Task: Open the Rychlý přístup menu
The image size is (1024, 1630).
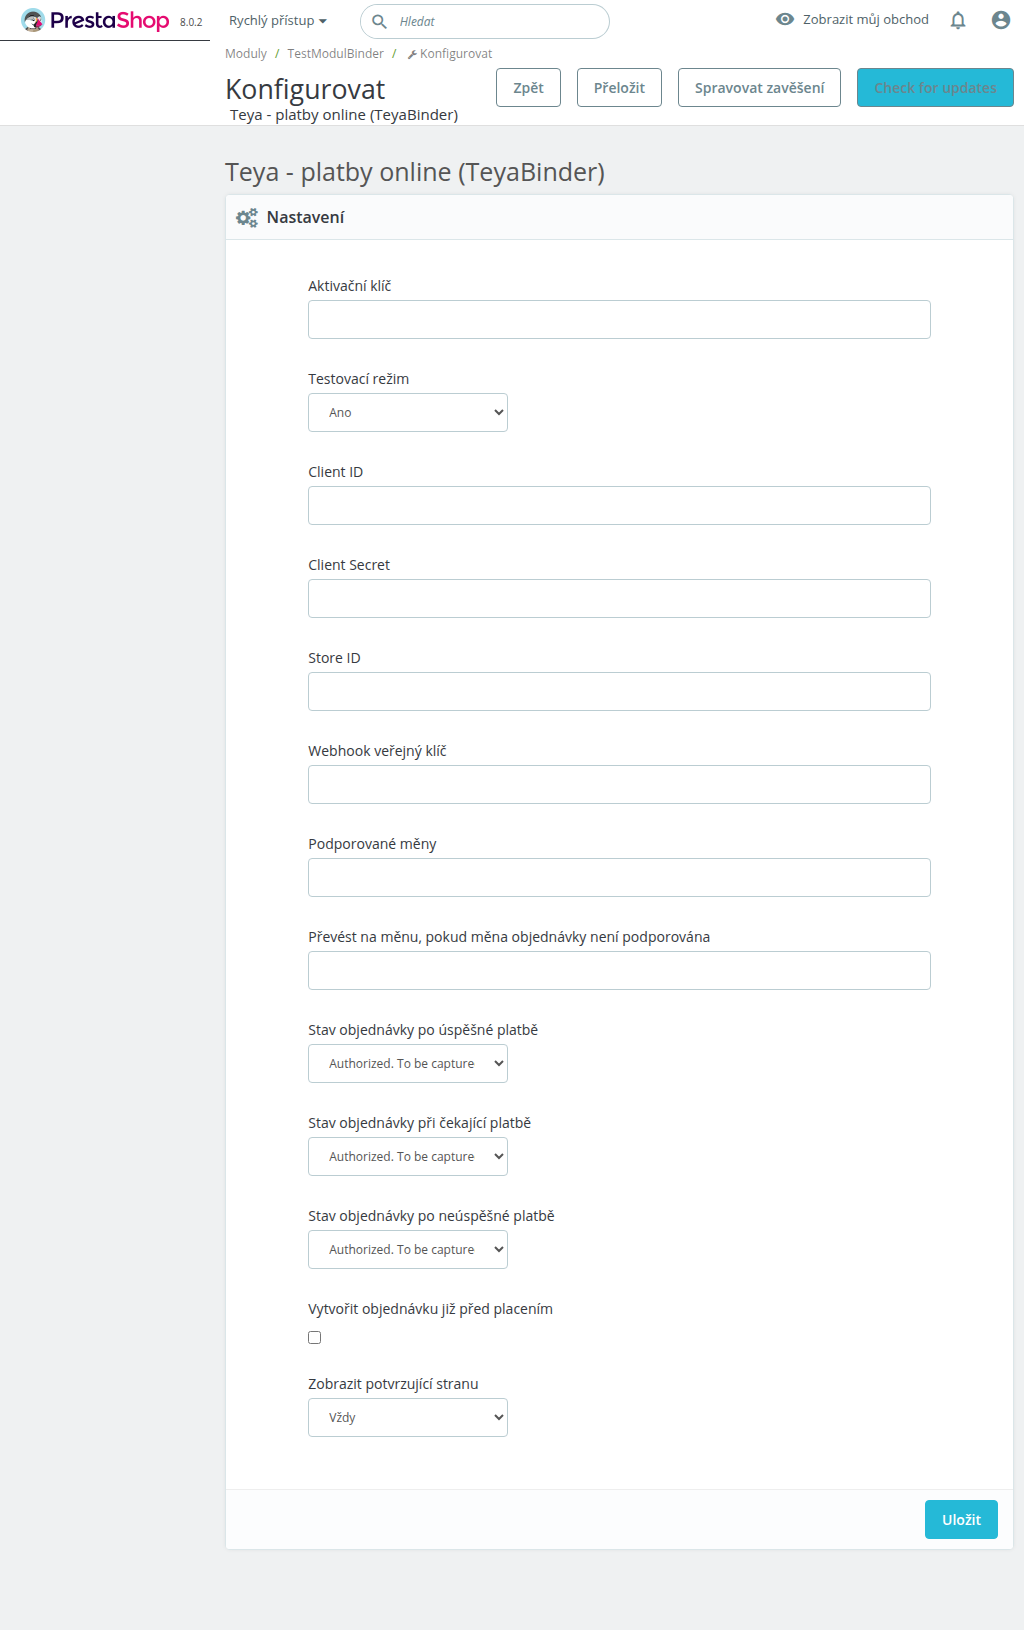Action: coord(278,20)
